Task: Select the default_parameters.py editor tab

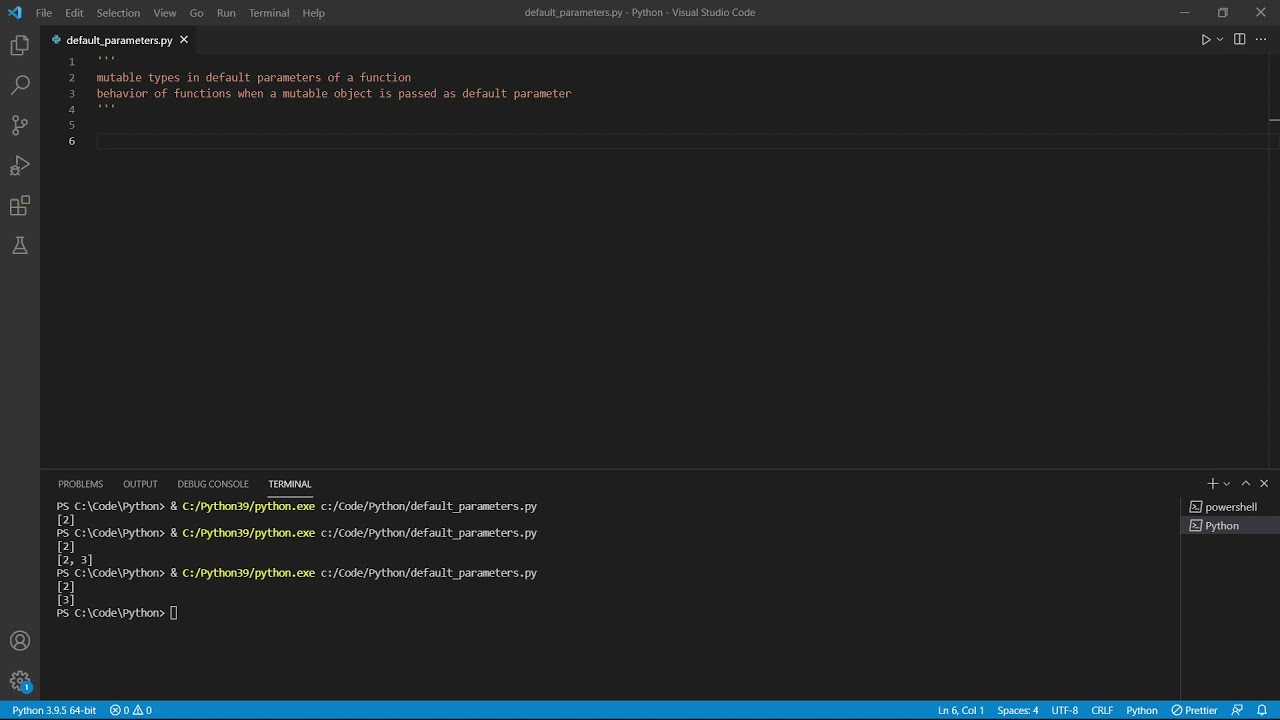Action: pyautogui.click(x=119, y=40)
